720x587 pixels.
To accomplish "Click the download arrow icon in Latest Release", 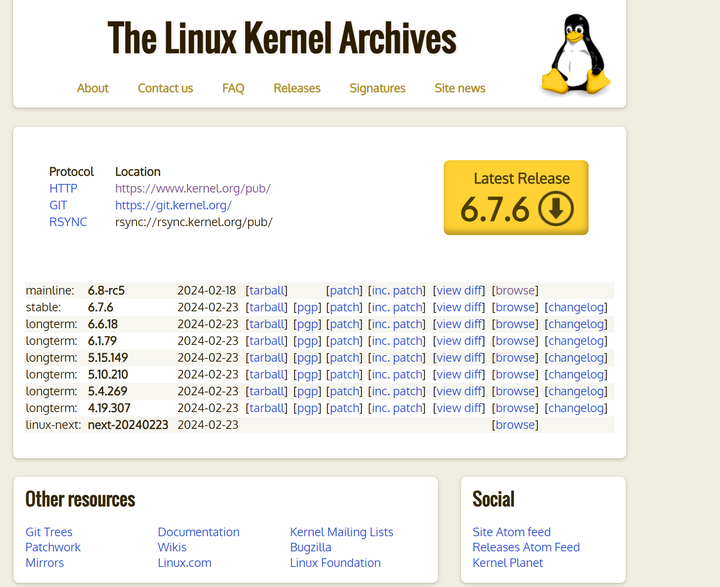I will (556, 209).
